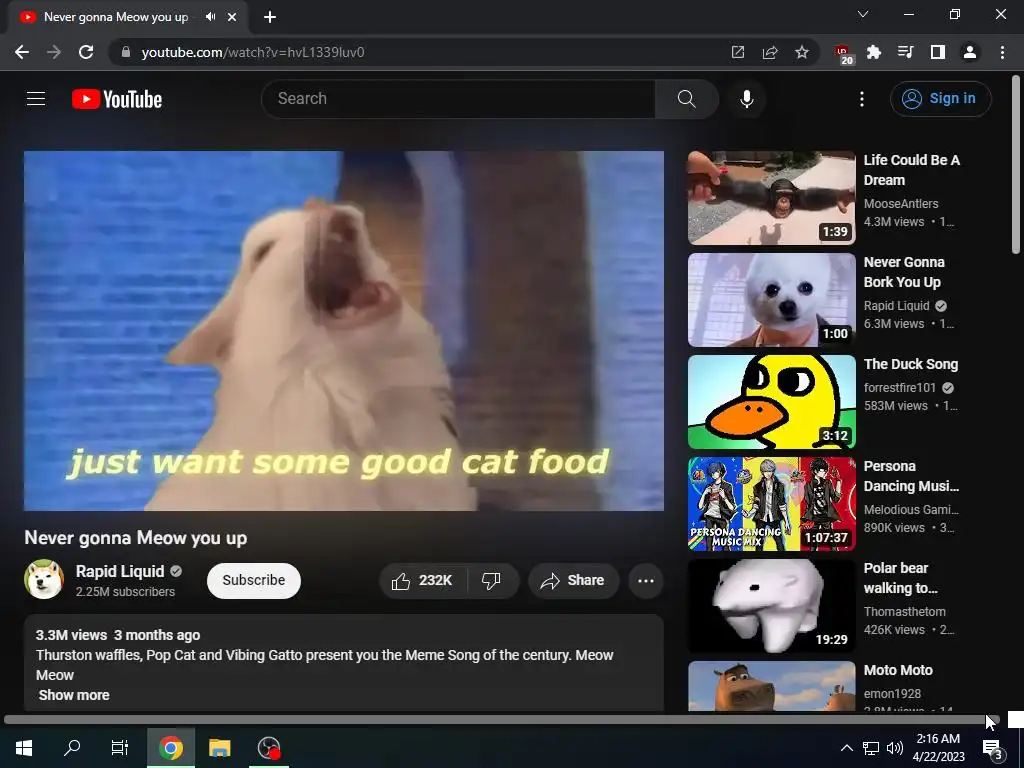Click the address bar URL
Viewport: 1024px width, 768px height.
[x=253, y=52]
